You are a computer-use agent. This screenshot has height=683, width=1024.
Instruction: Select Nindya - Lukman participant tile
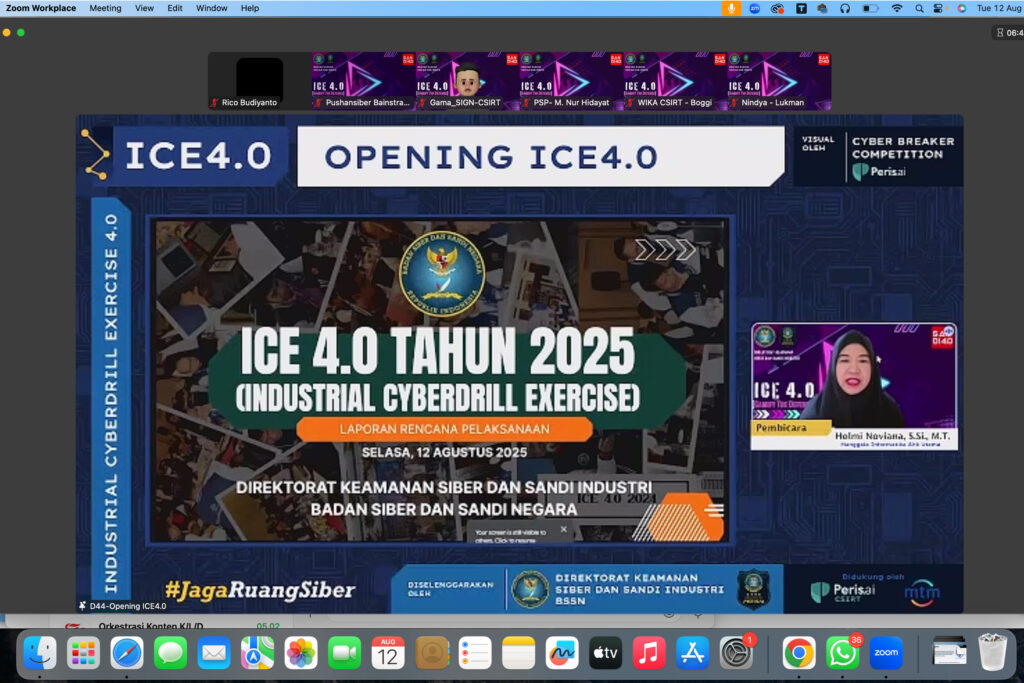coord(778,81)
